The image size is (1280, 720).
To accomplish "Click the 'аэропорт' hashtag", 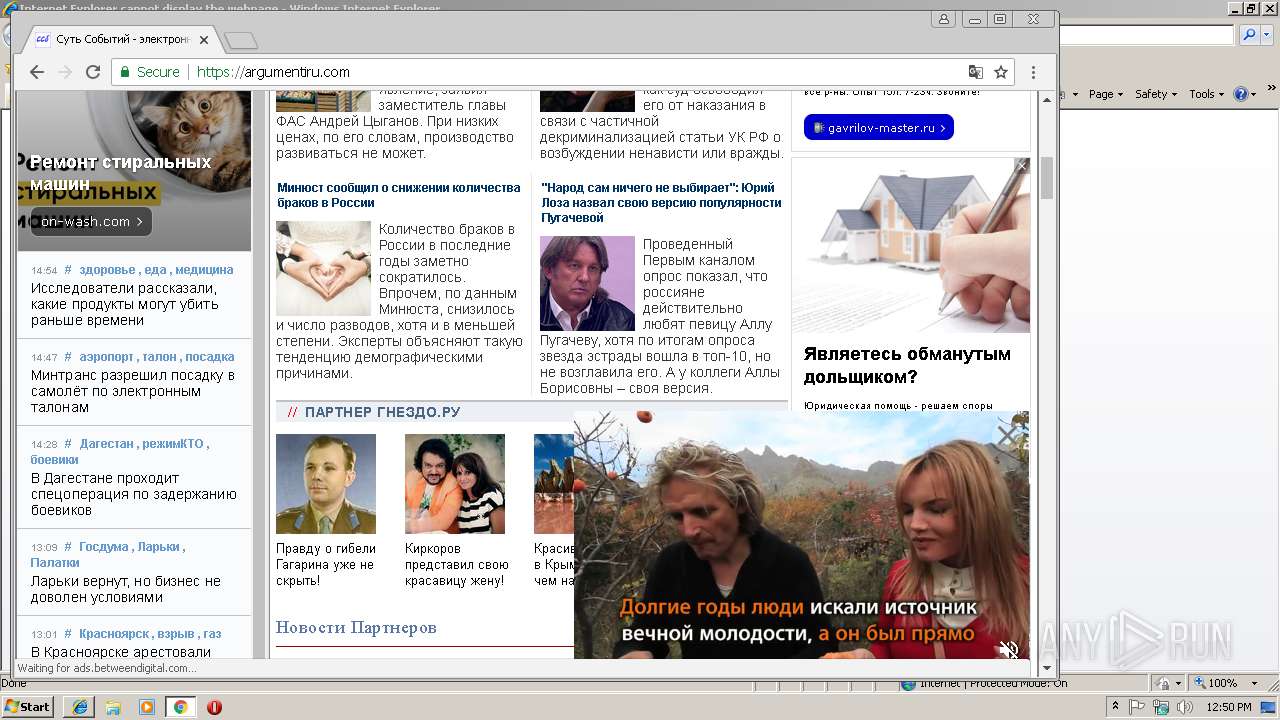I will point(107,357).
